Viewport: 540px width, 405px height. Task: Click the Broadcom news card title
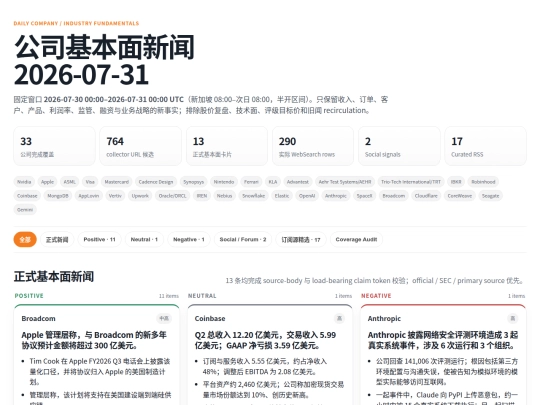point(38,319)
